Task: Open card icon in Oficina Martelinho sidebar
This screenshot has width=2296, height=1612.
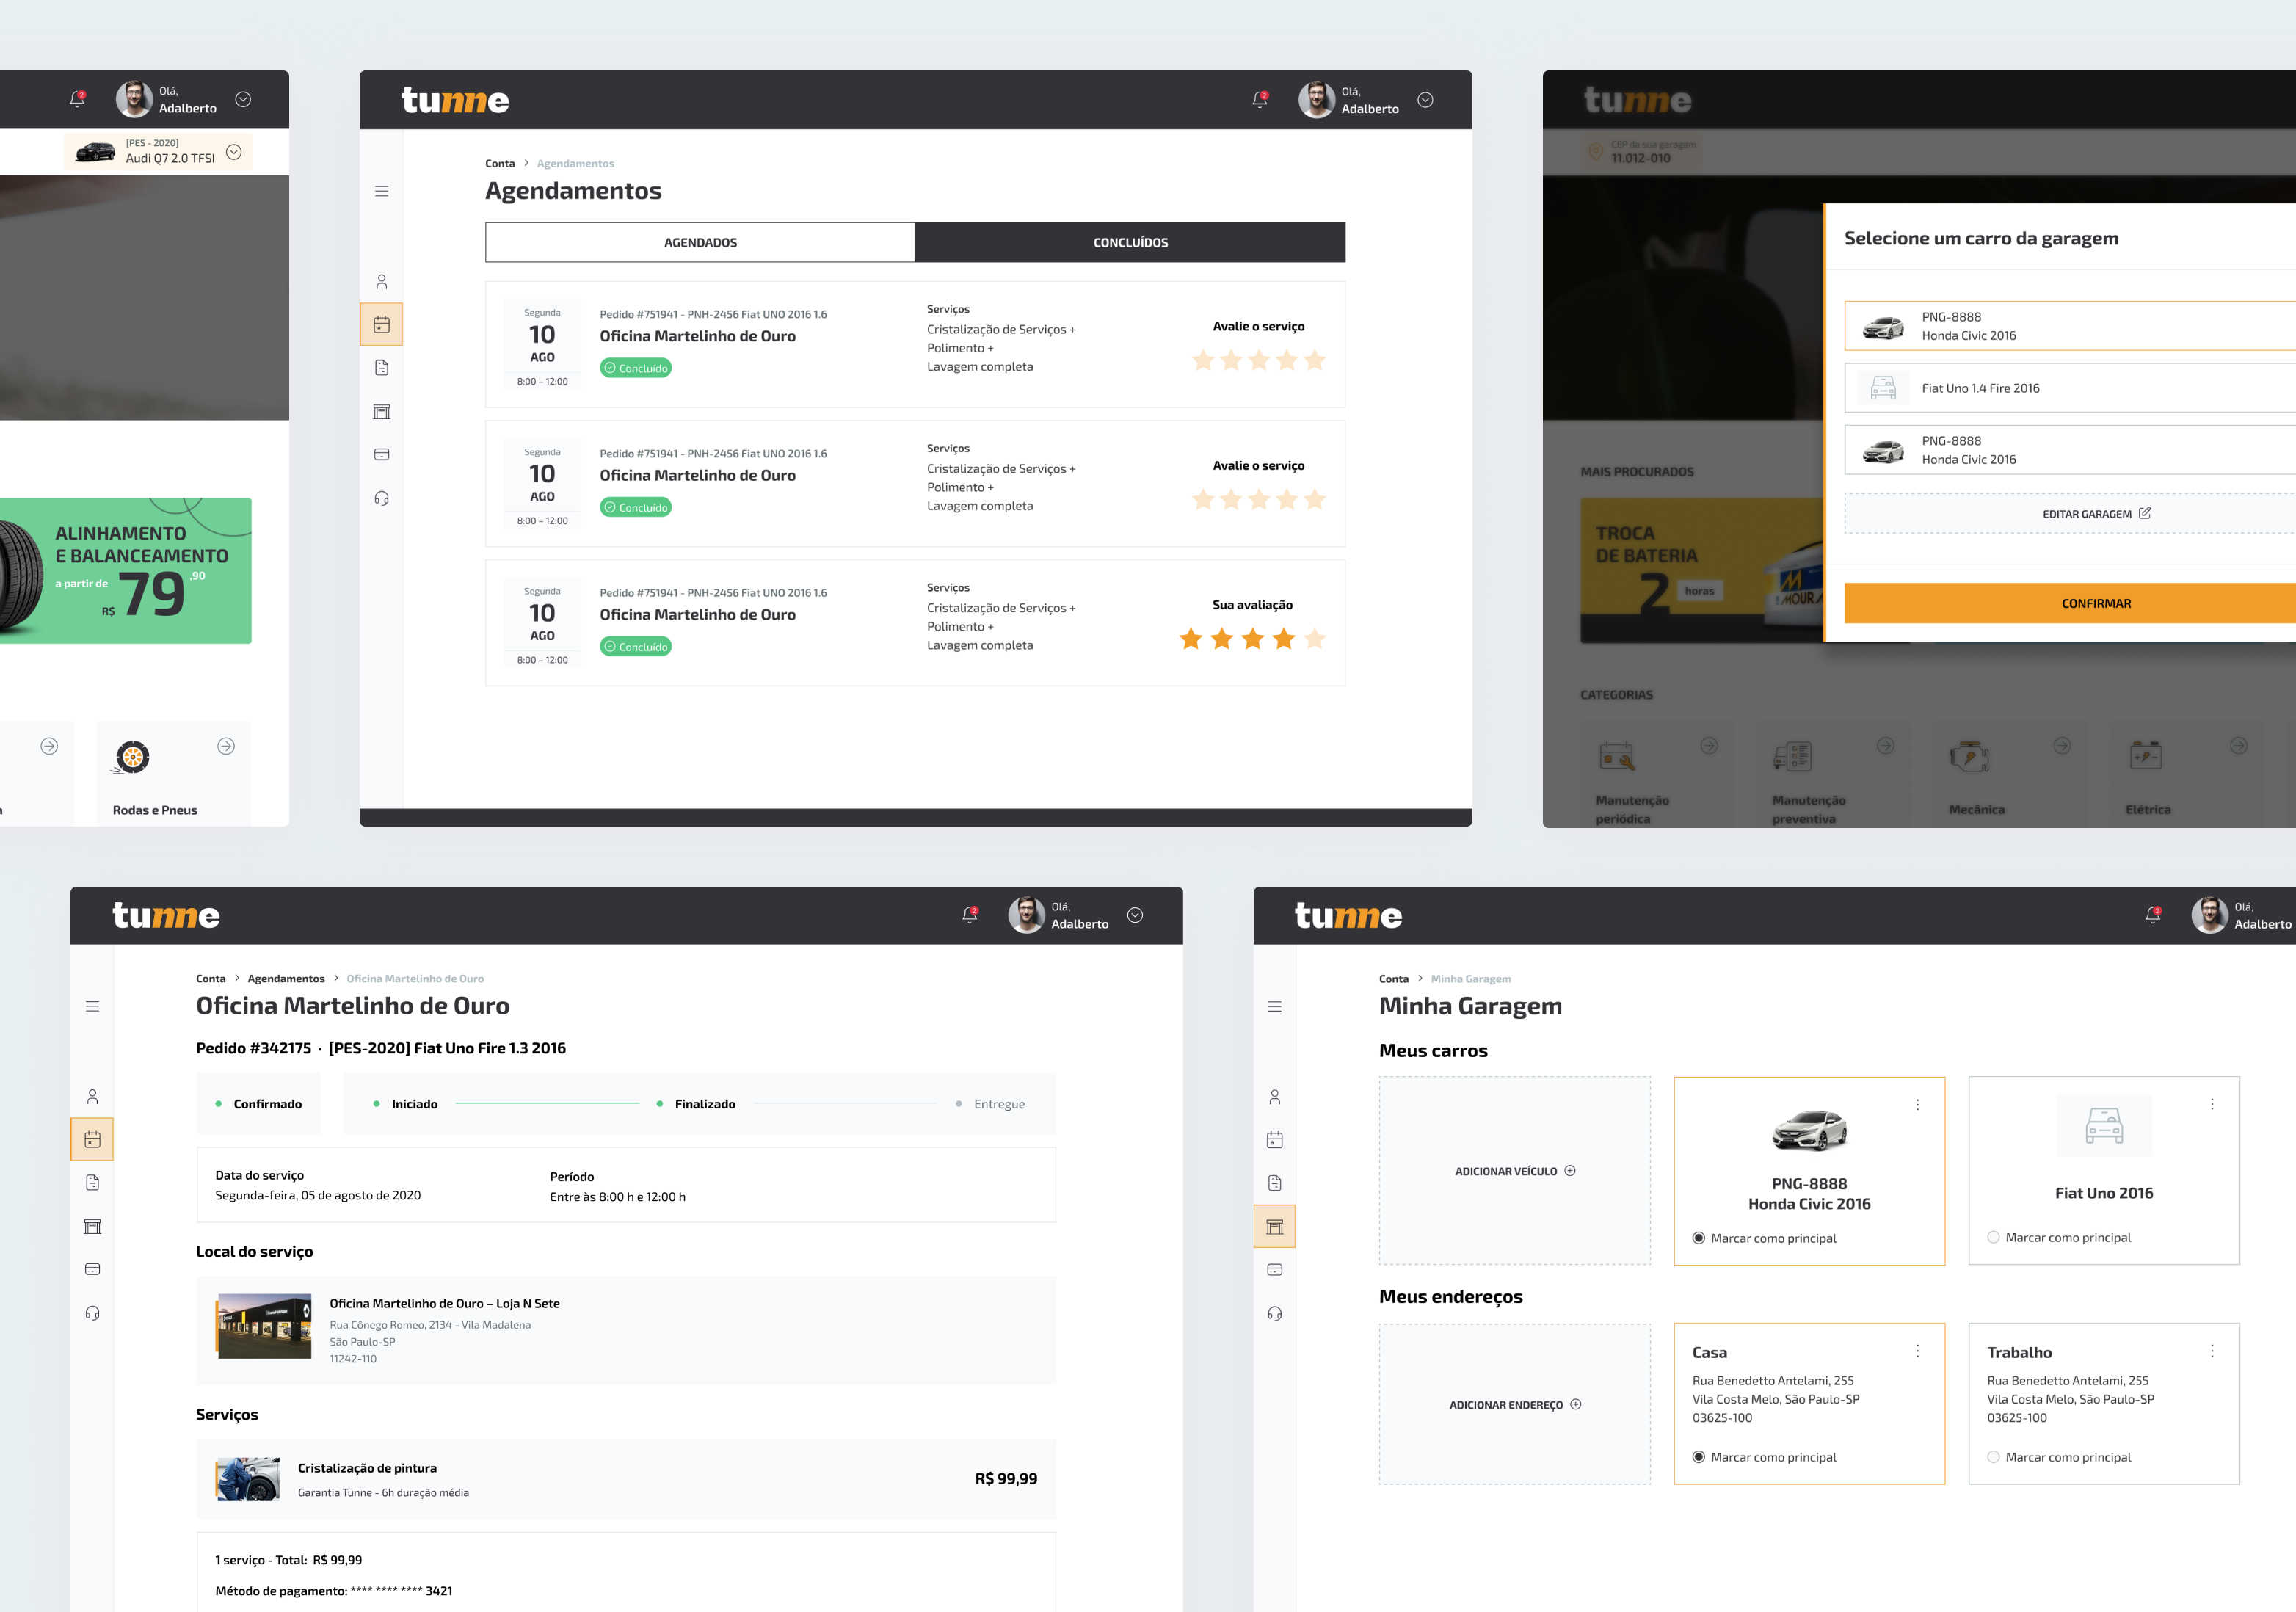Action: (92, 1269)
